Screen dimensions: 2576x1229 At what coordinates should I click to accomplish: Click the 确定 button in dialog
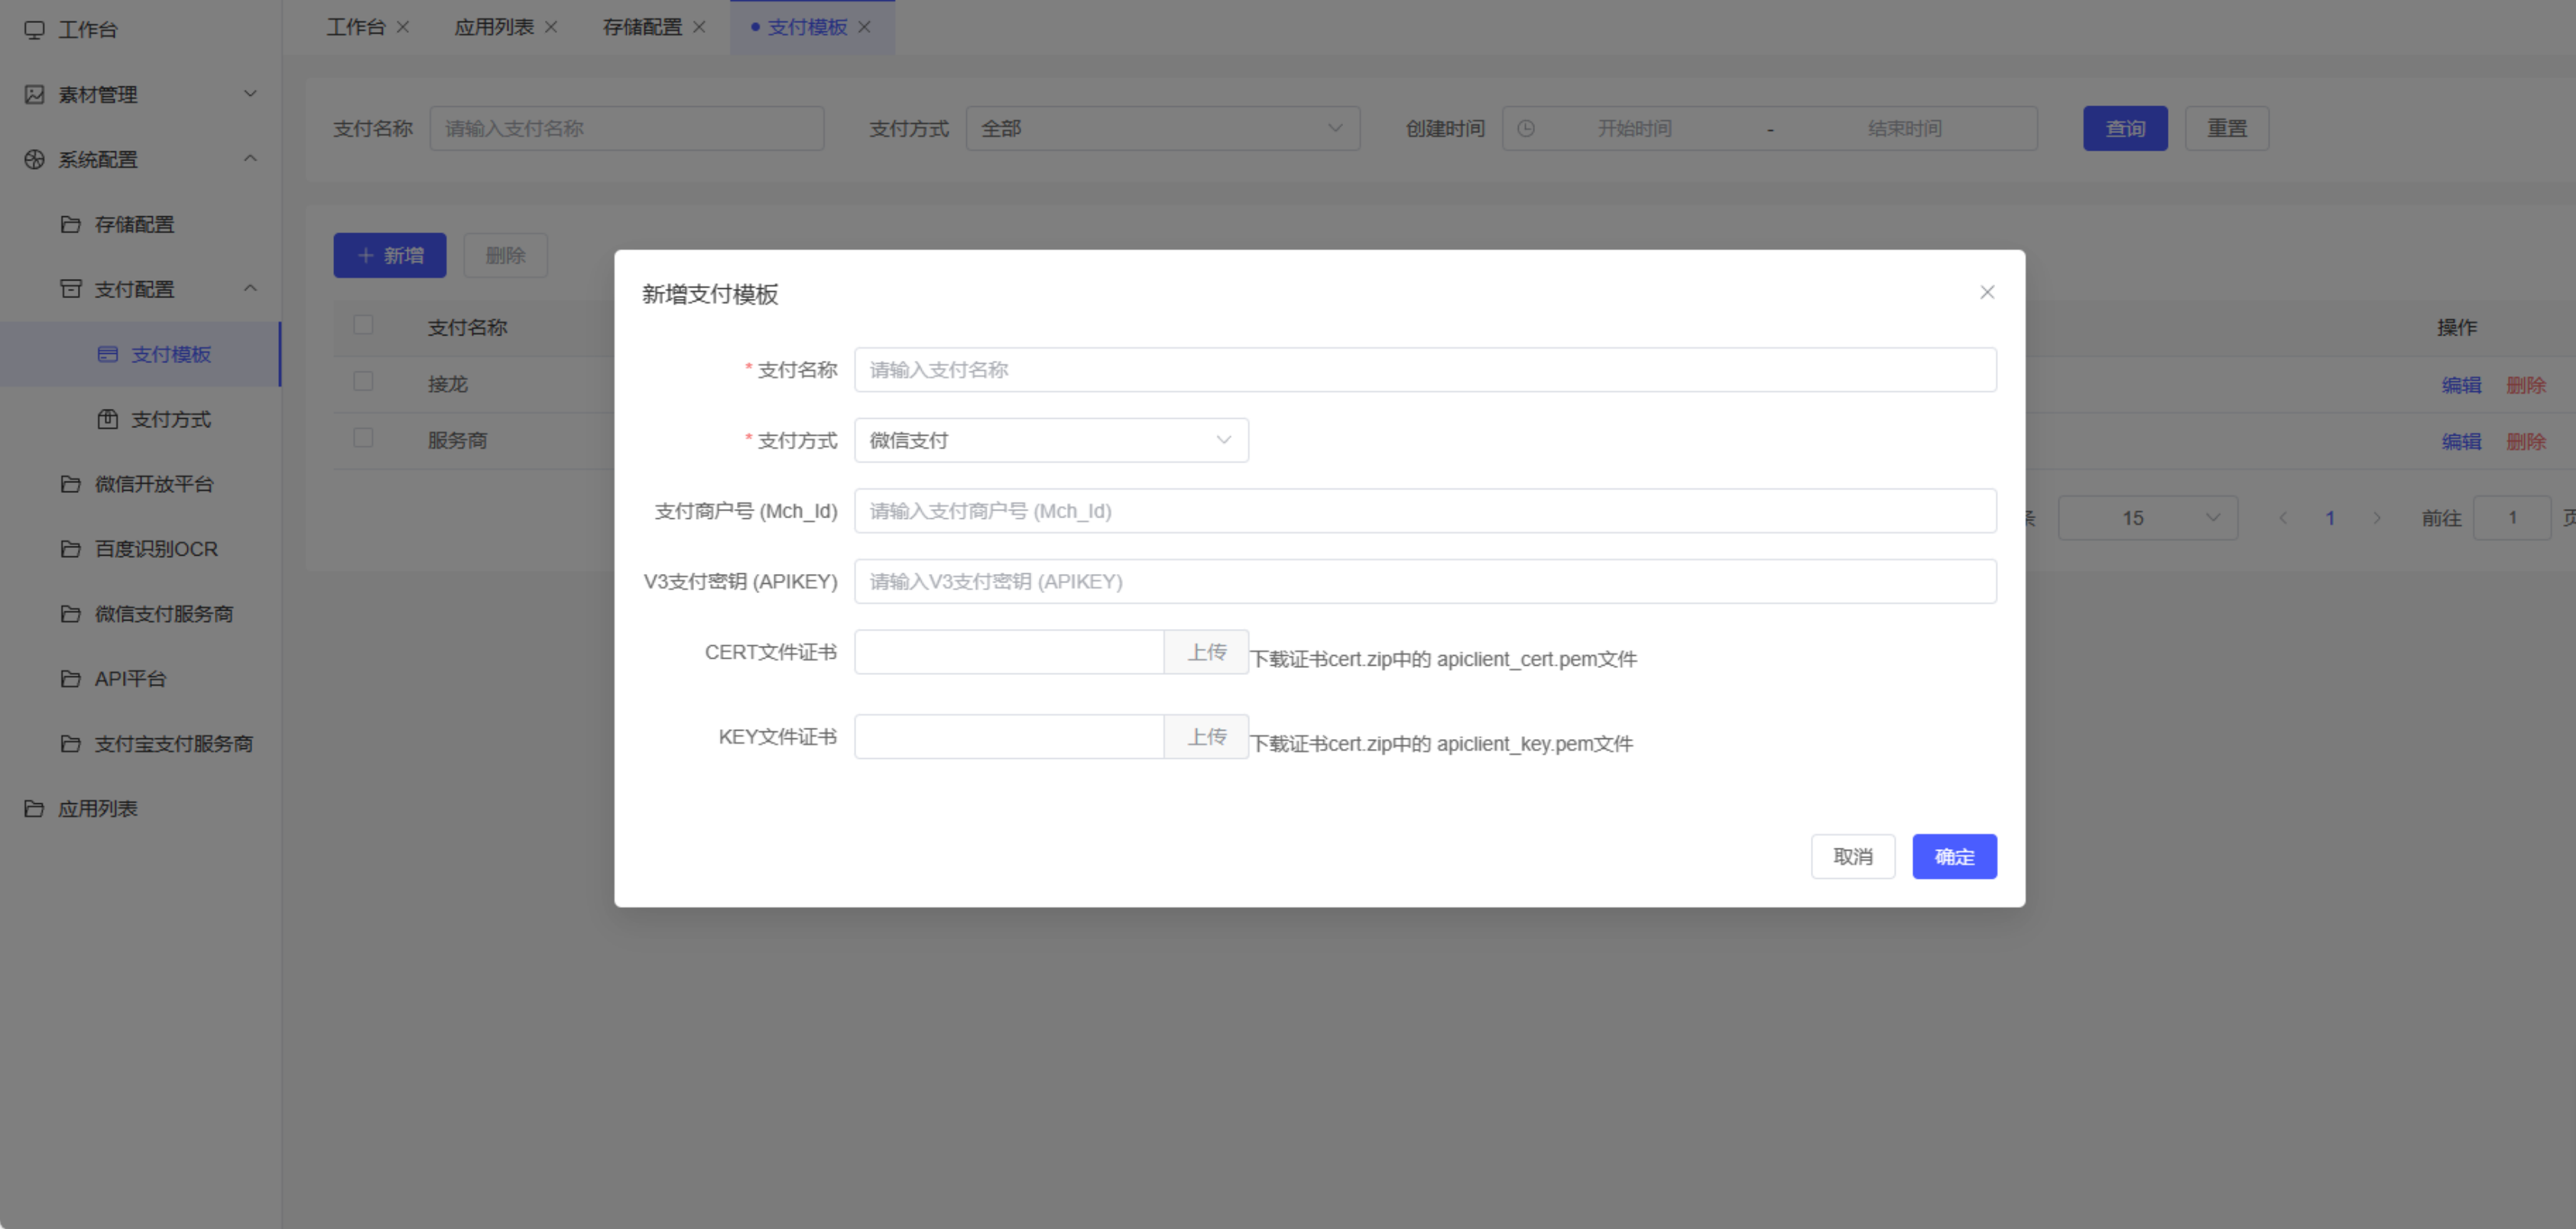coord(1954,857)
